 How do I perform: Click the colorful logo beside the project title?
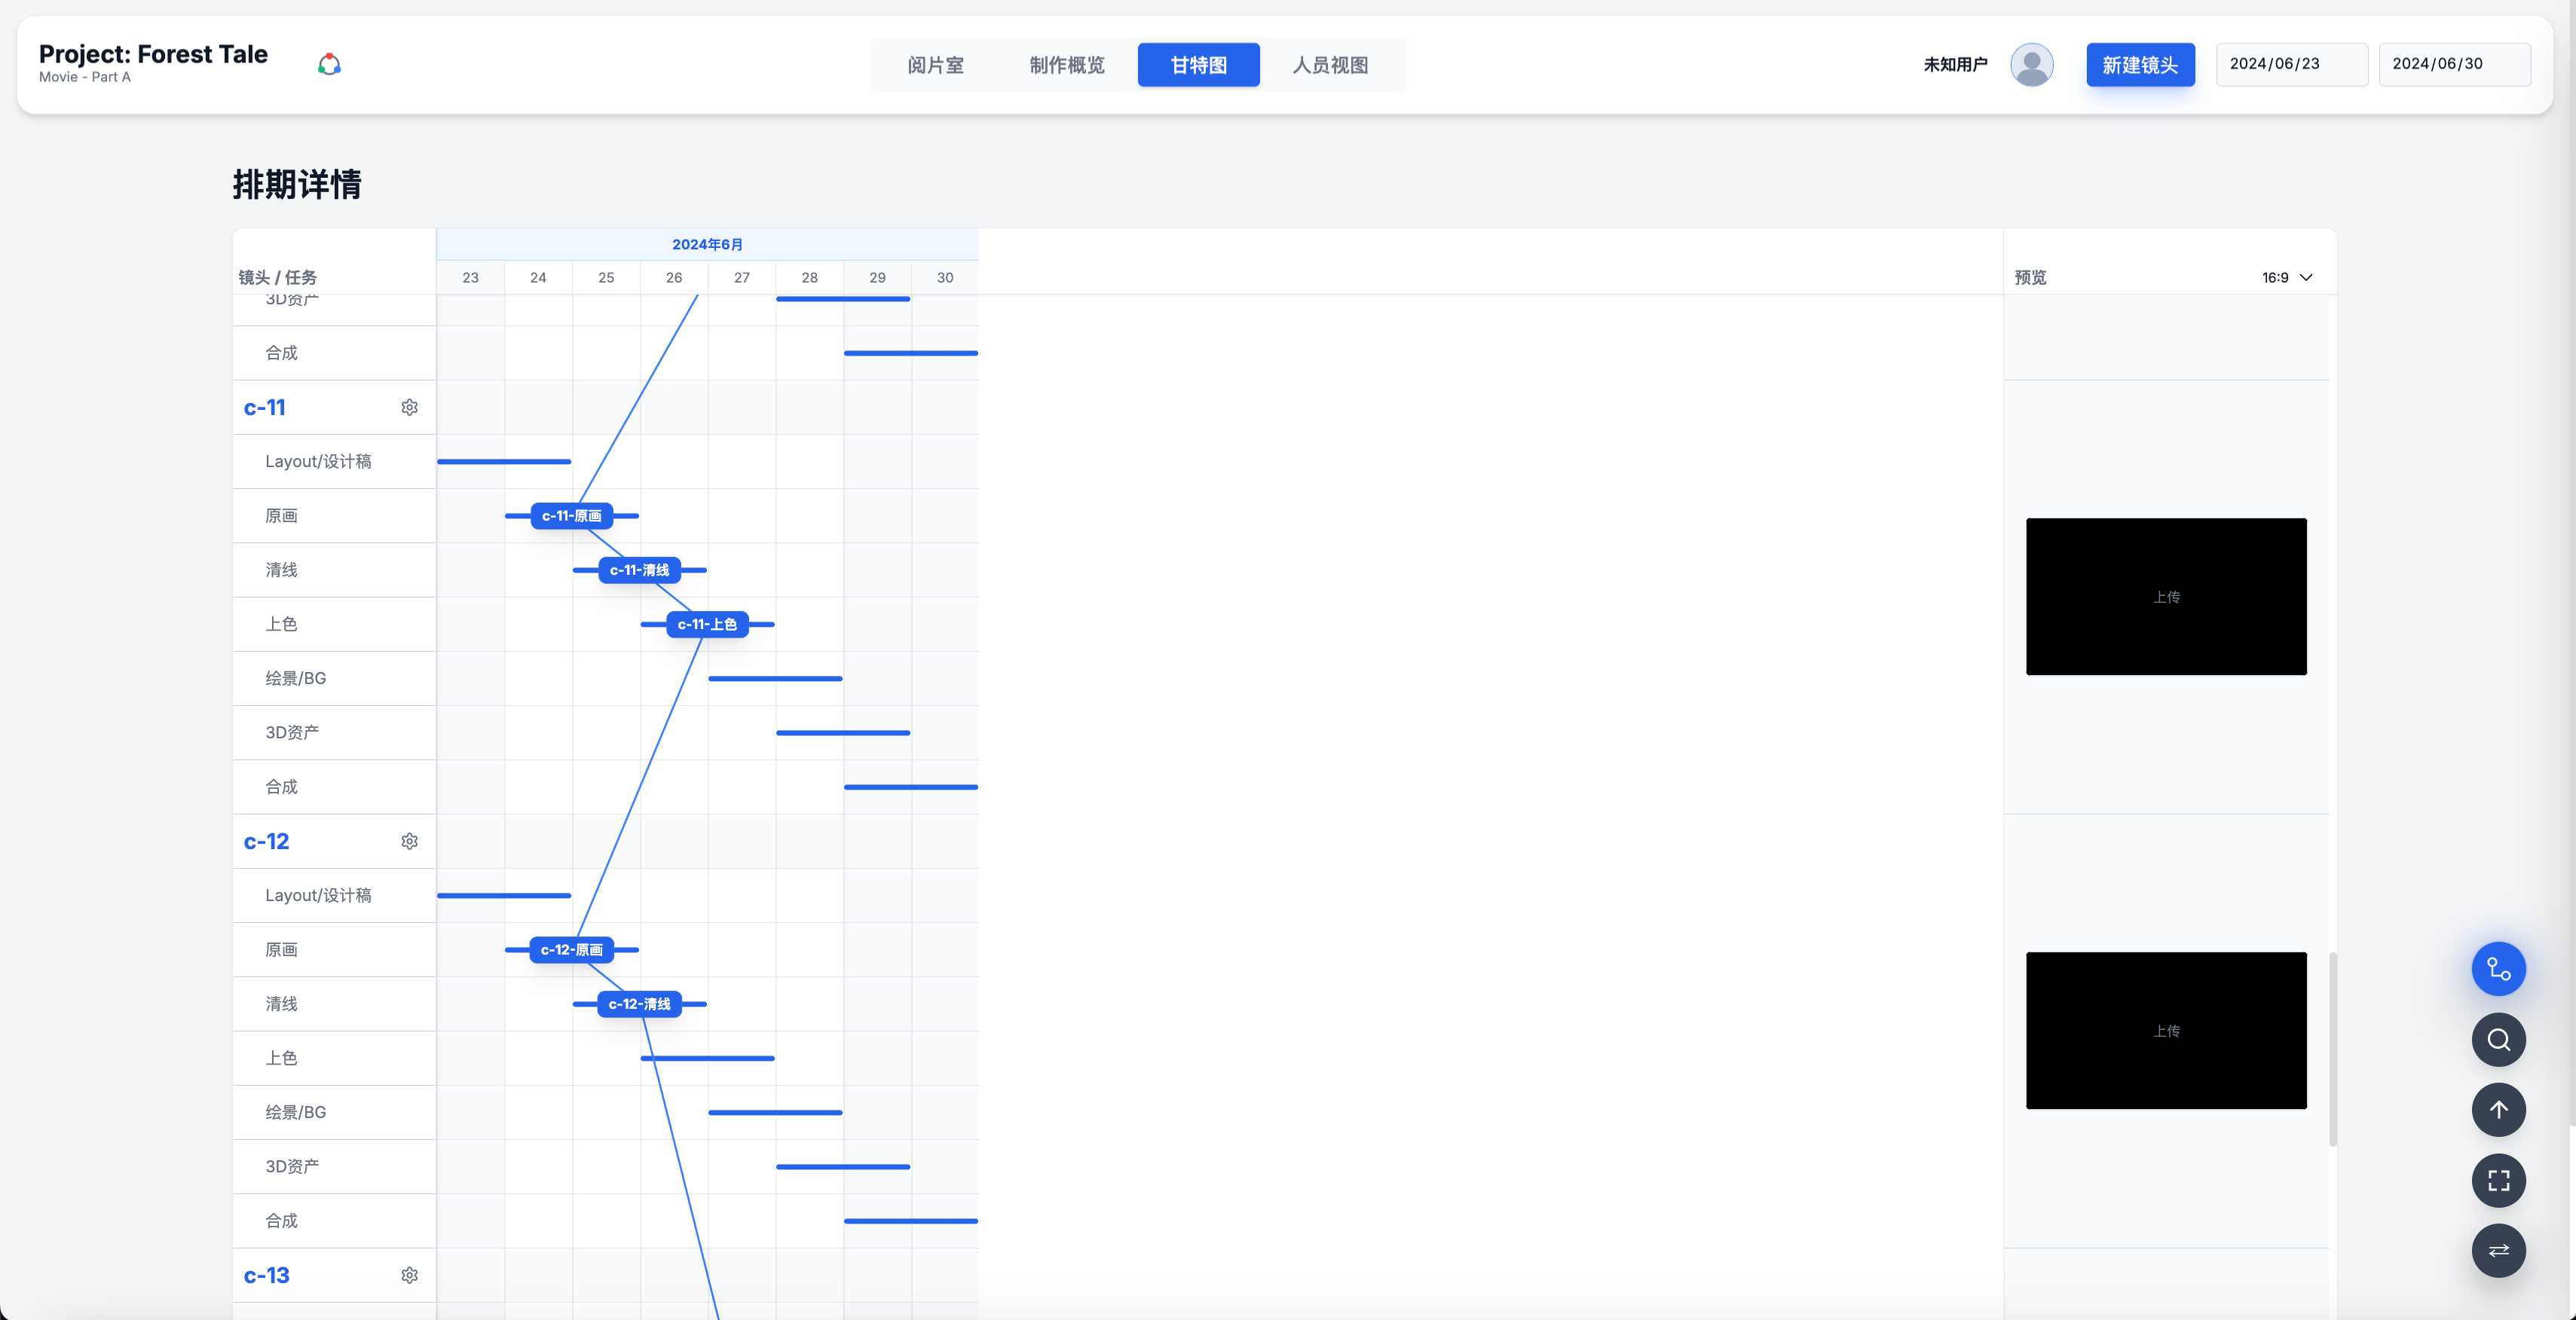pos(329,65)
